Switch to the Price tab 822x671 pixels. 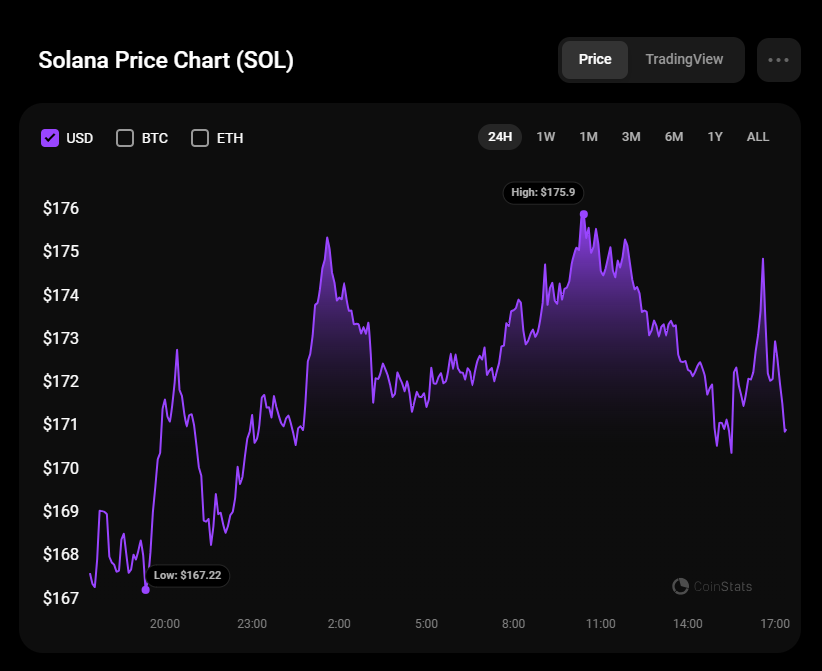coord(595,60)
